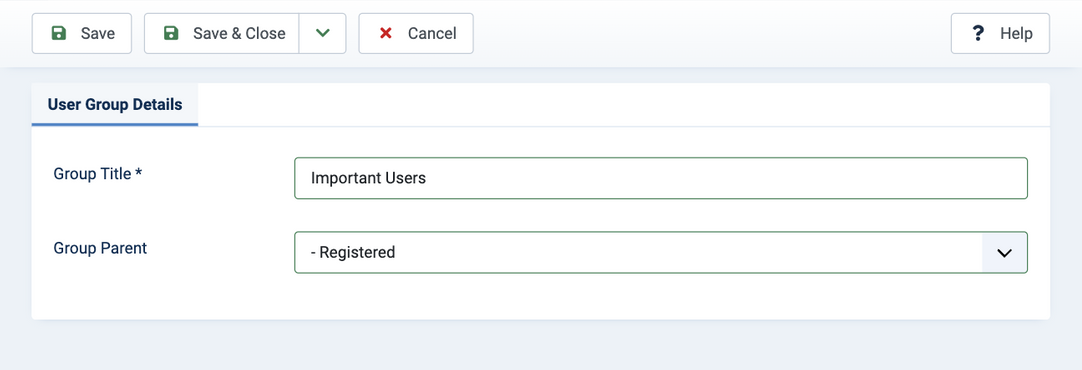Click the red X icon on Cancel
Screen dimensions: 1082x370
(386, 33)
